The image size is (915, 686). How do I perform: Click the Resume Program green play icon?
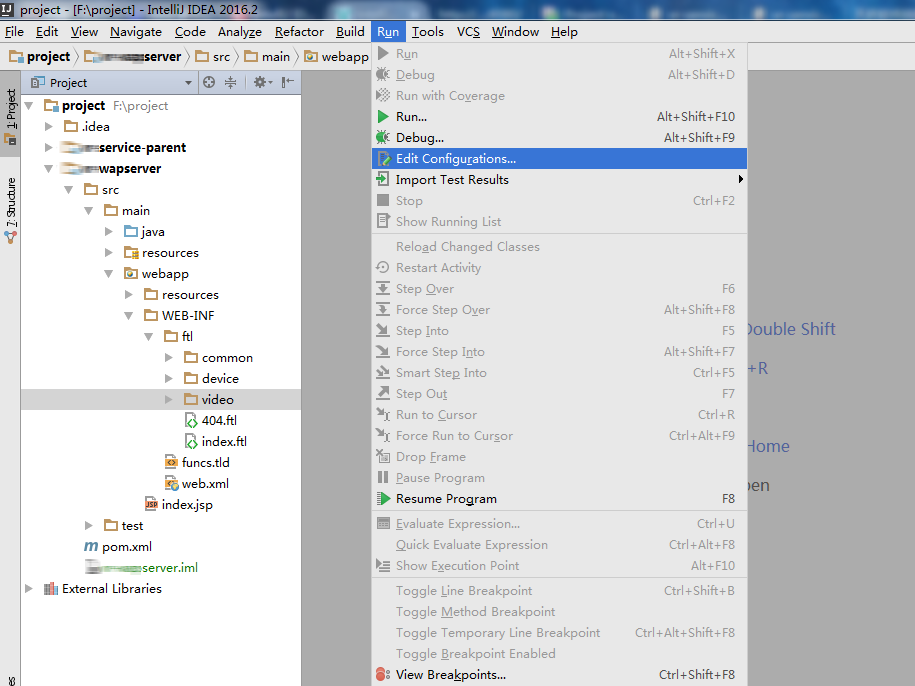[x=383, y=499]
